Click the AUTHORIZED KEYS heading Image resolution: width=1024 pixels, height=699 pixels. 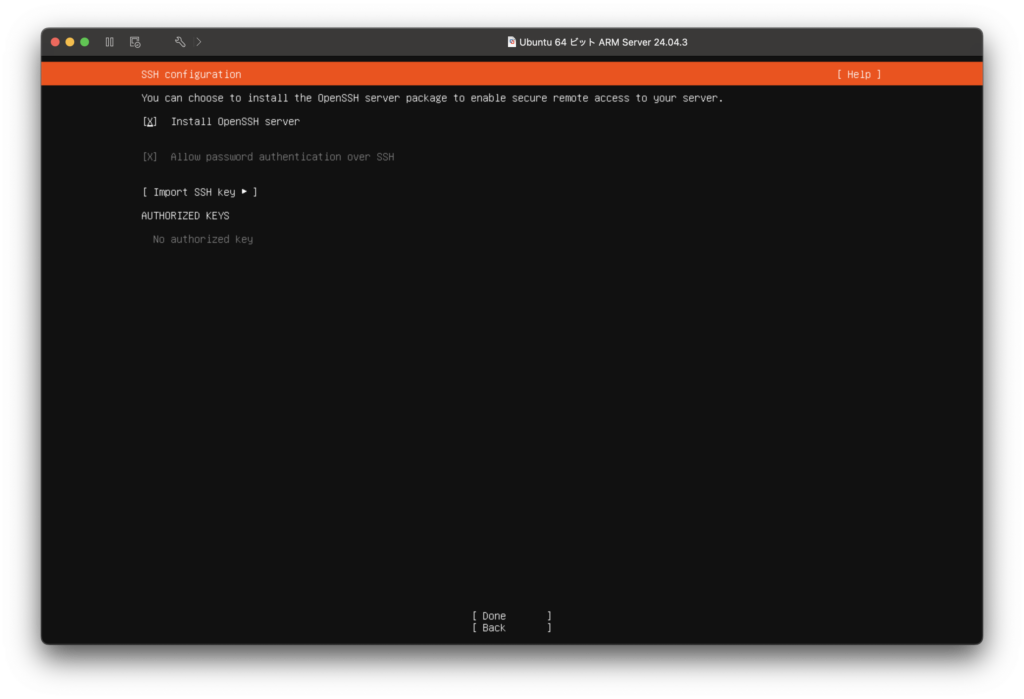pos(185,216)
